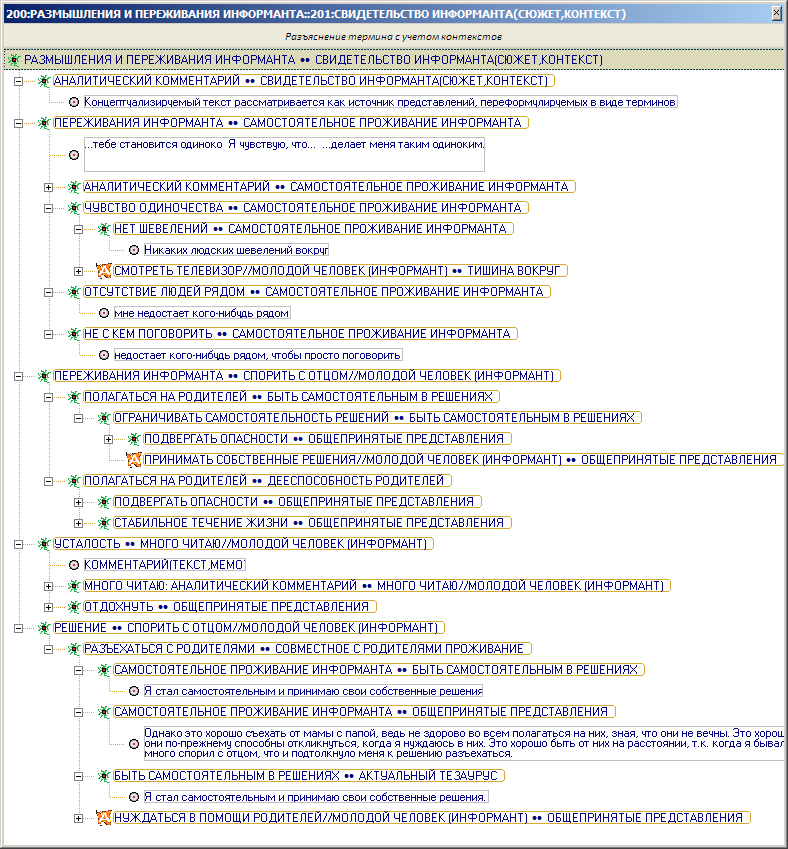
Task: Select САМОСТОЯТЕЛЬНОЕ ПРОЖИВАНИЕ ИНФОРМАНТА •• ОБЩЕПРИНЯТЫЕ ПРЕДСТАВЛЕНИЯ label
Action: coord(364,712)
